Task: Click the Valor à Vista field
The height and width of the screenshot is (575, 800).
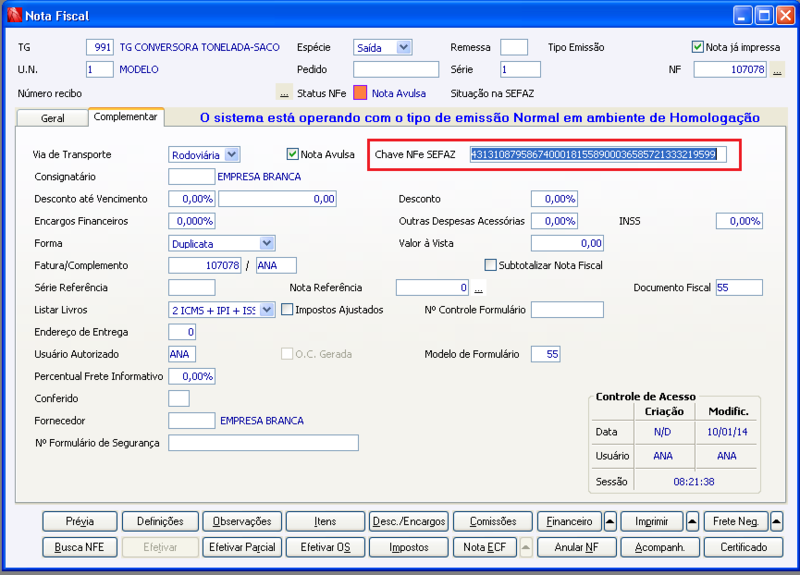Action: pos(567,243)
